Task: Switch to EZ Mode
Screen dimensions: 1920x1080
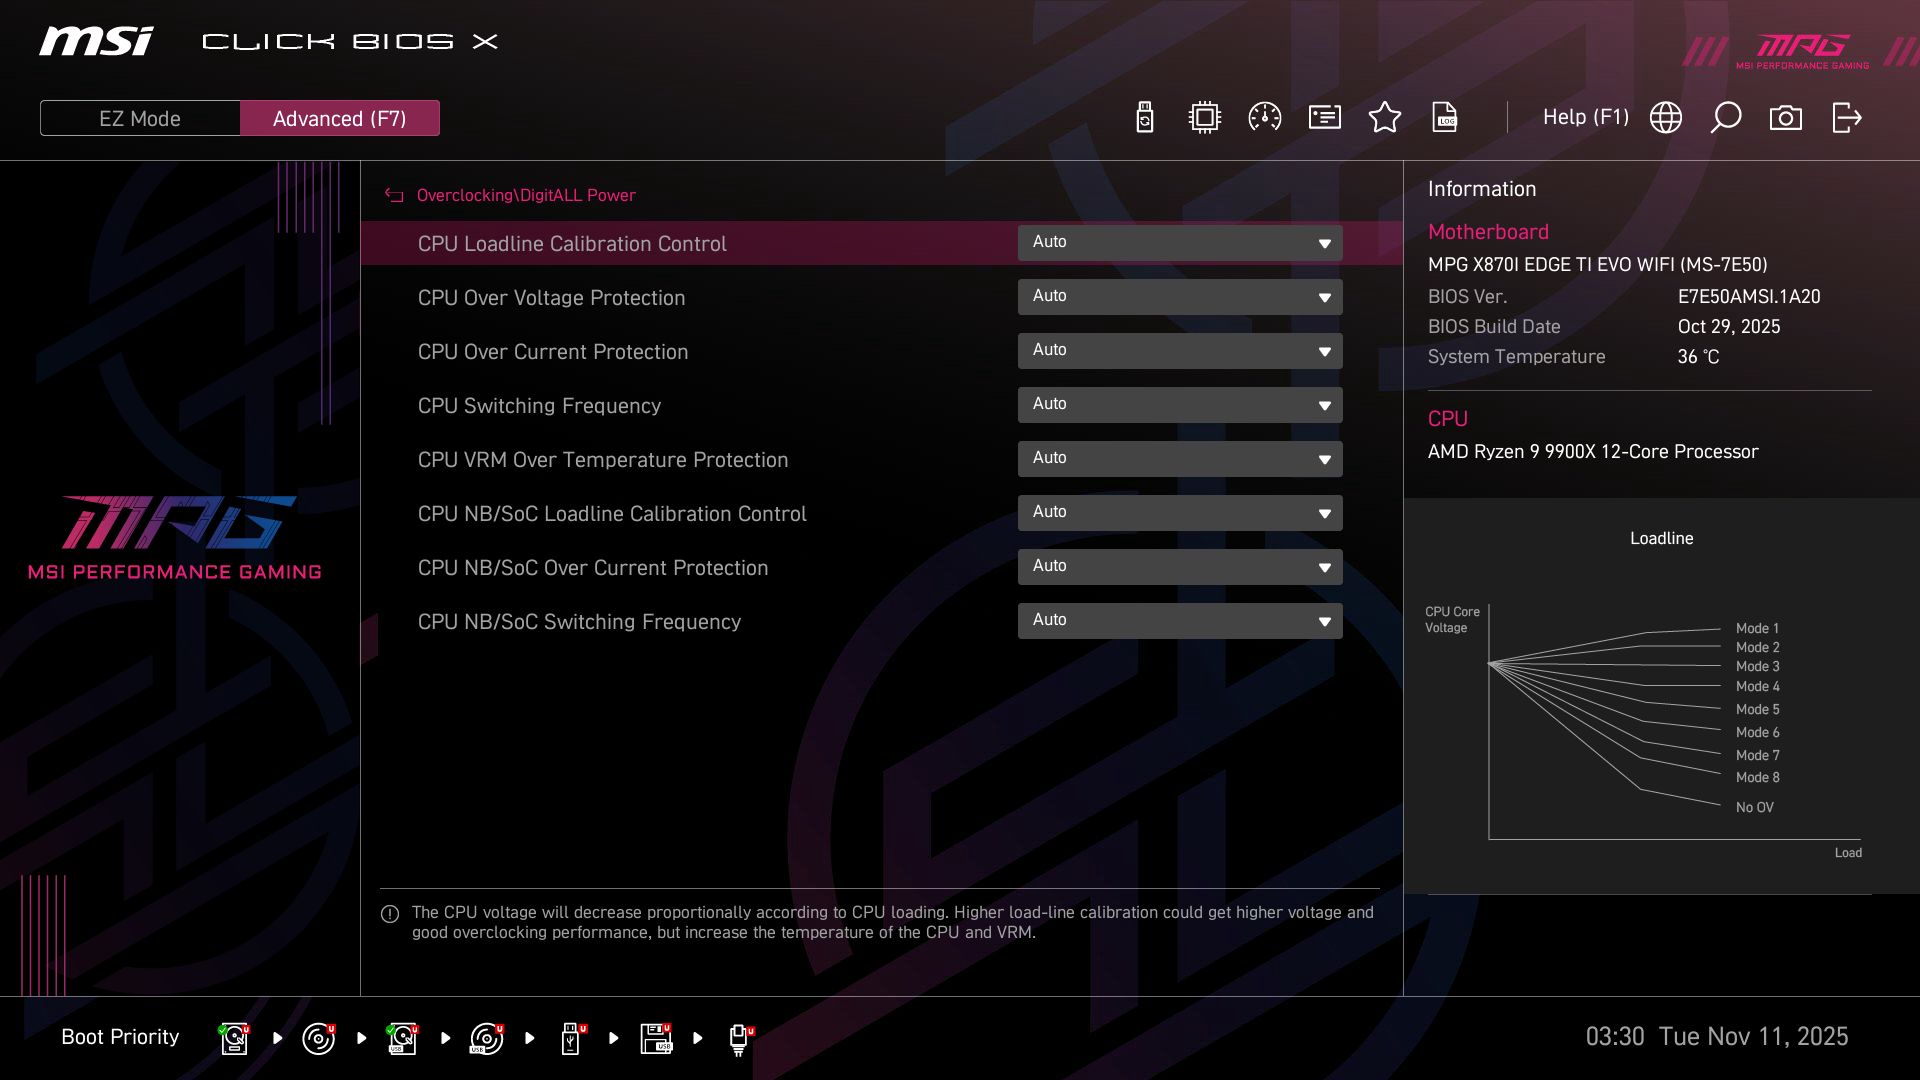Action: pos(139,117)
